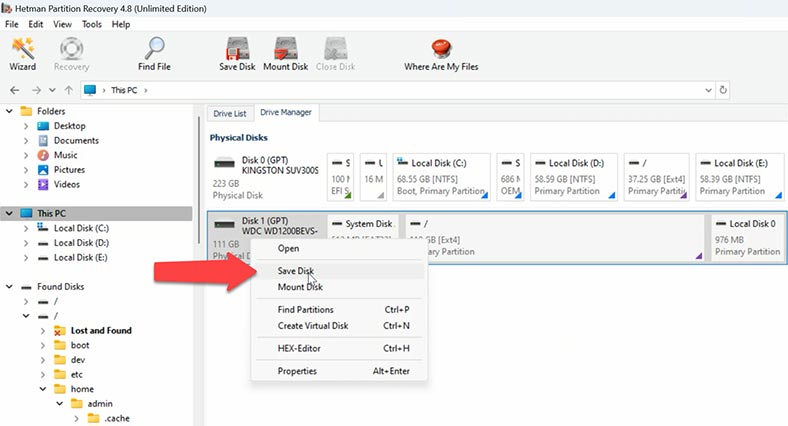Select Local Disk (E:) 58.39 GB partition

[740, 177]
